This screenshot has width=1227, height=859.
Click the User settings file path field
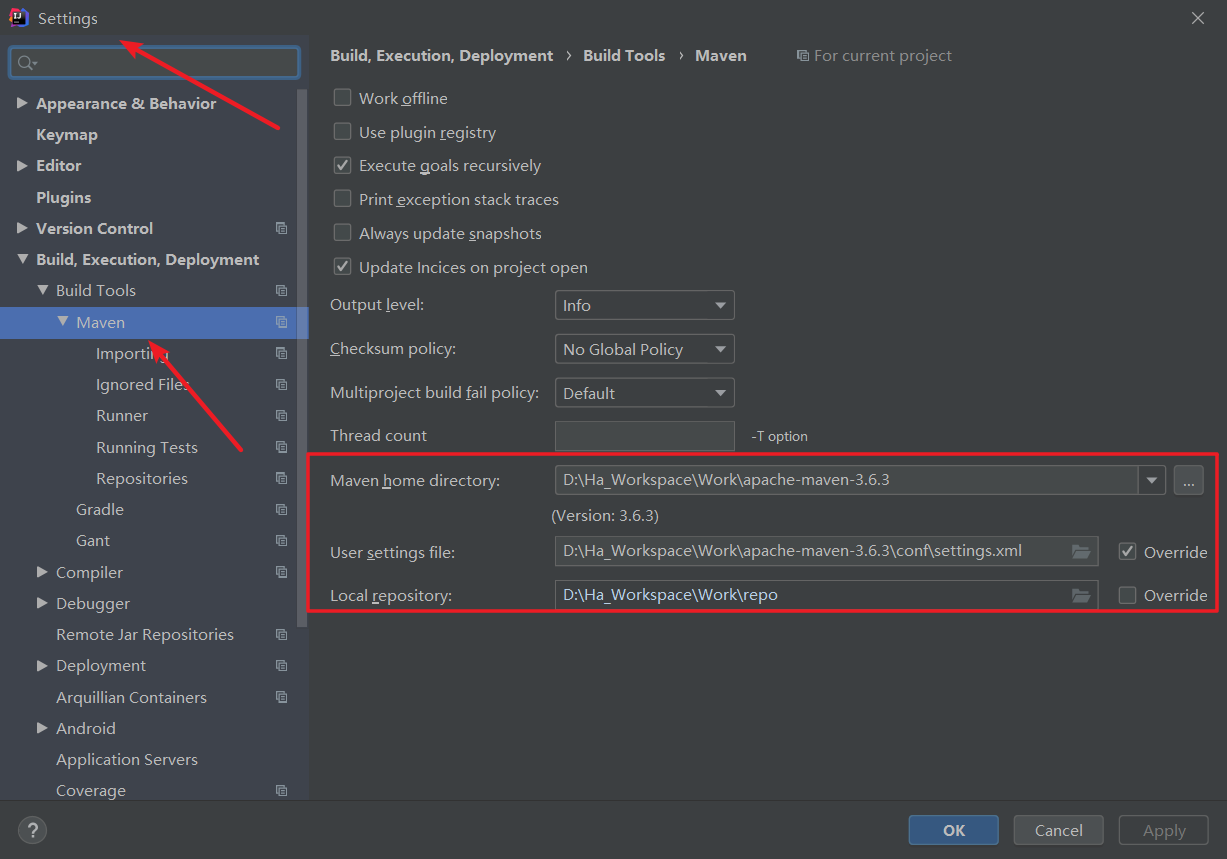(x=826, y=551)
